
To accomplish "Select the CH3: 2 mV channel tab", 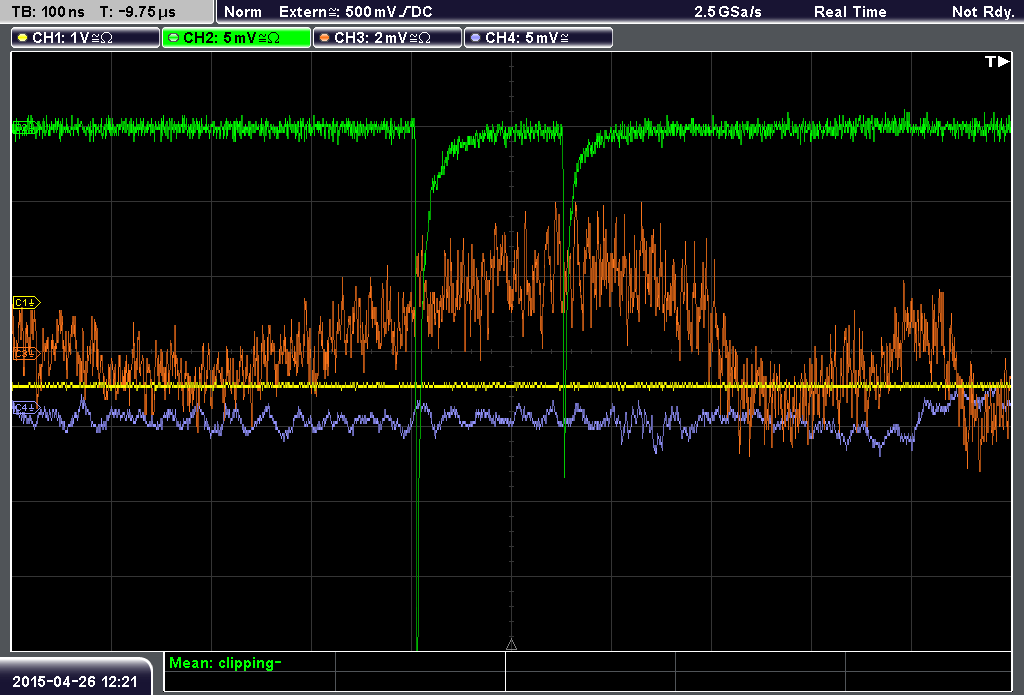I will [x=387, y=38].
